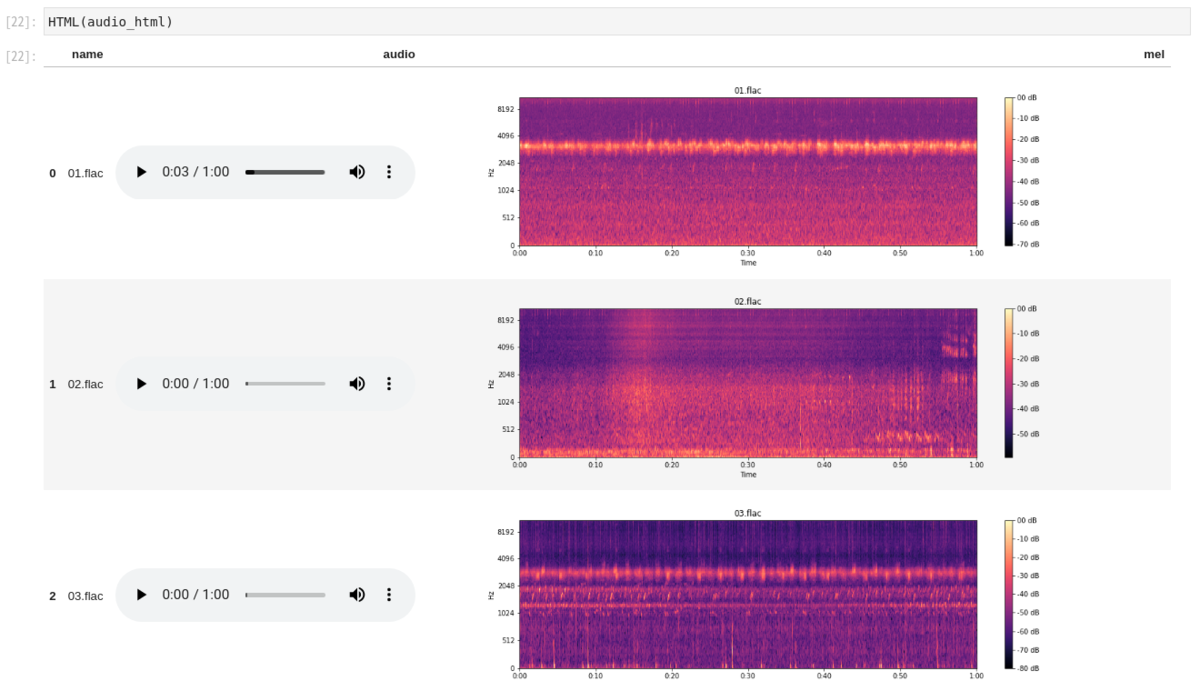Click the 01.flac spectrogram dB colorbar
The image size is (1200, 681).
pos(1009,171)
